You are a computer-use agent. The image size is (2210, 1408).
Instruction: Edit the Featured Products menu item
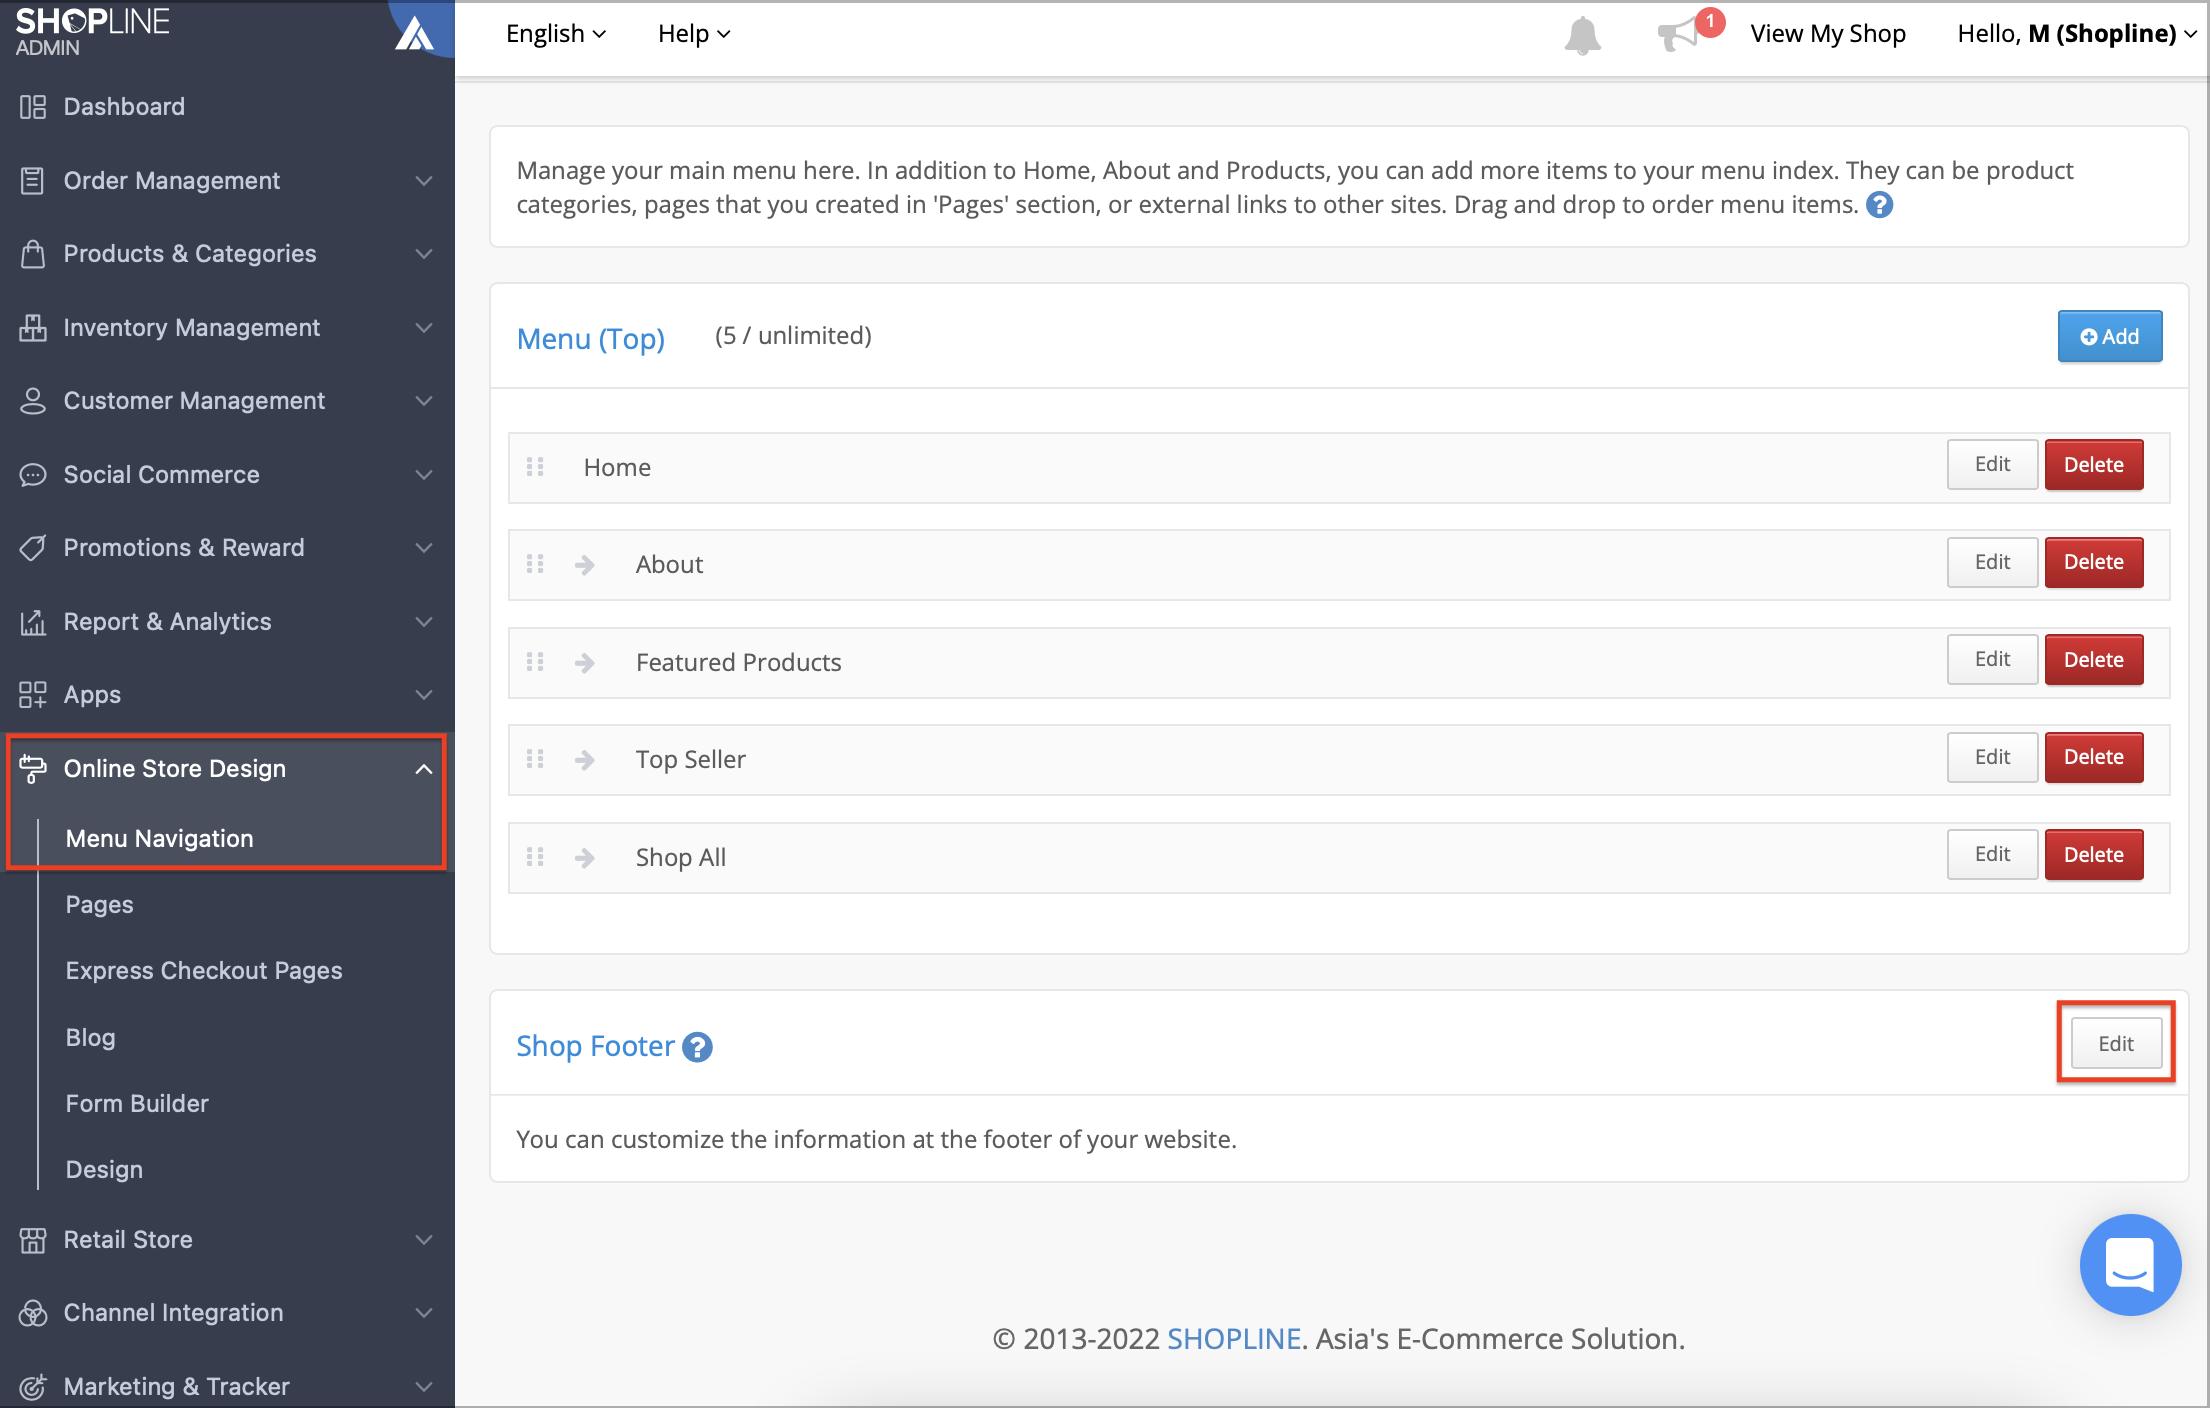click(1992, 660)
